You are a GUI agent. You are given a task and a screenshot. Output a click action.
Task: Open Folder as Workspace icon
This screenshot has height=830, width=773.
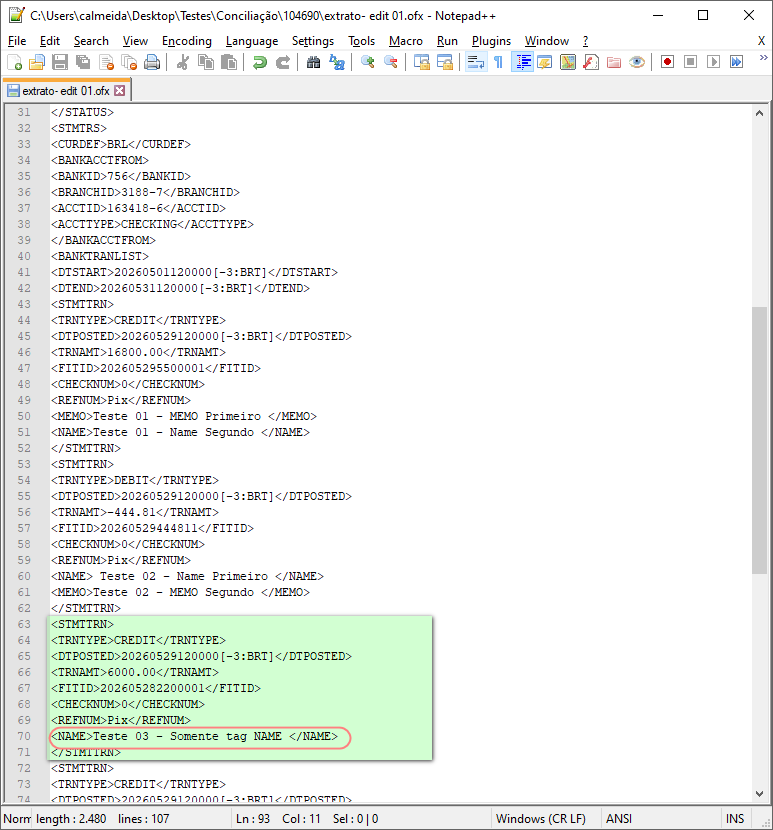click(614, 62)
